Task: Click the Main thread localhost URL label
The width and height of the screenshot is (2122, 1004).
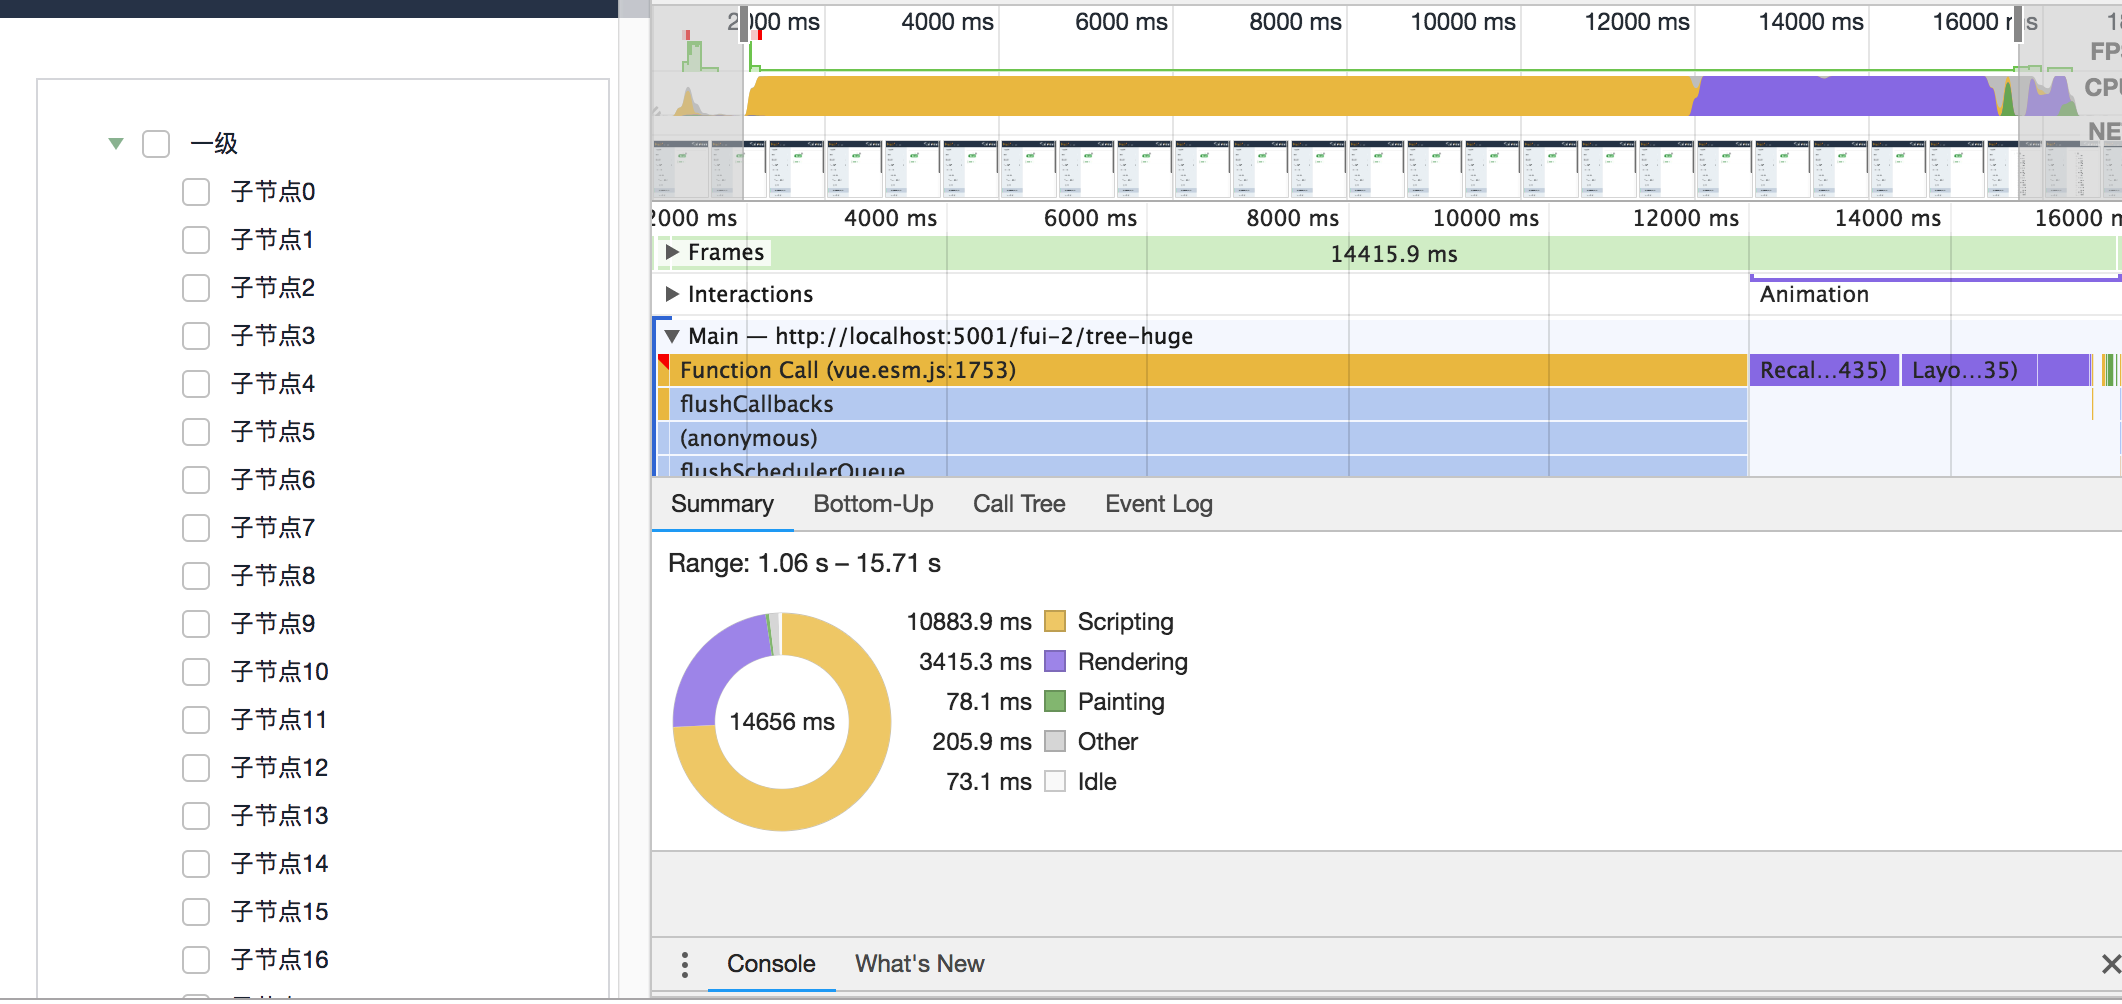Action: tap(984, 337)
